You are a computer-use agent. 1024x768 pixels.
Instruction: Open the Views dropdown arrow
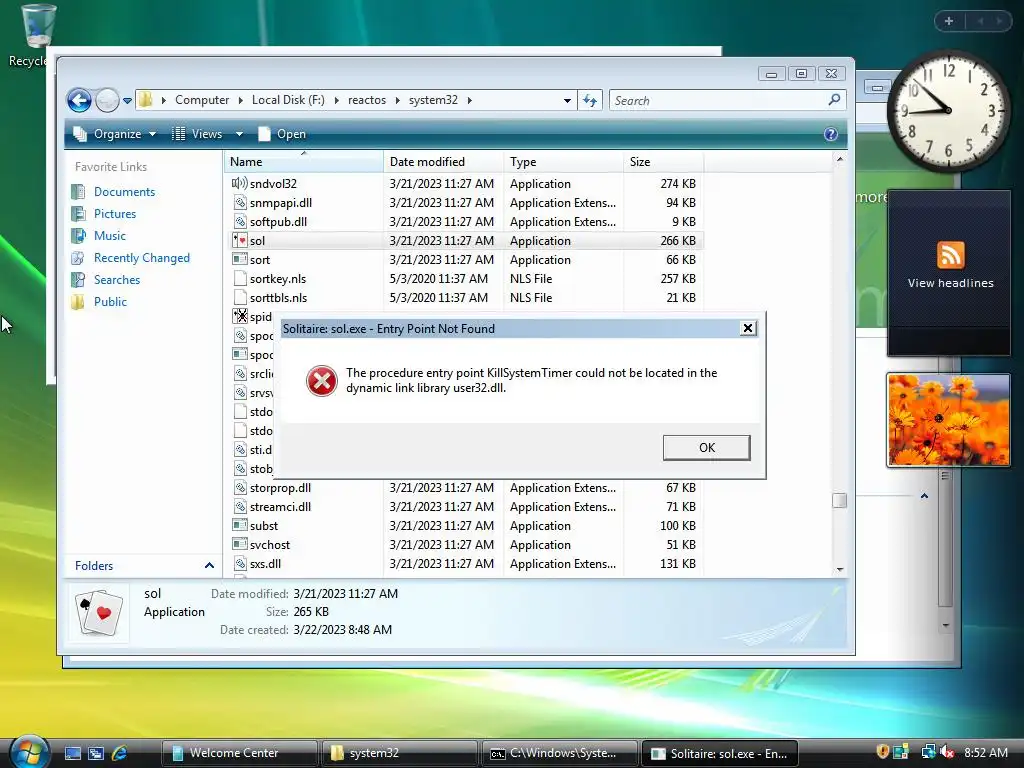tap(239, 134)
